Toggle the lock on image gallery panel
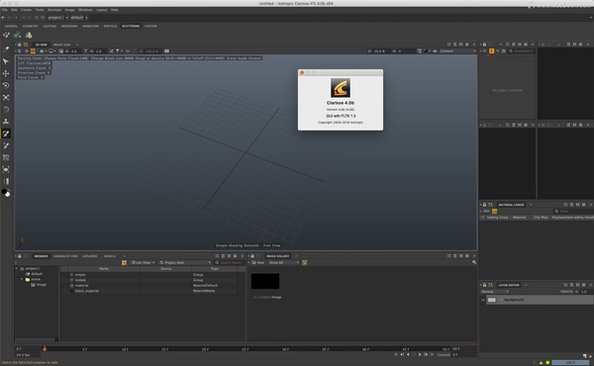 coord(253,256)
